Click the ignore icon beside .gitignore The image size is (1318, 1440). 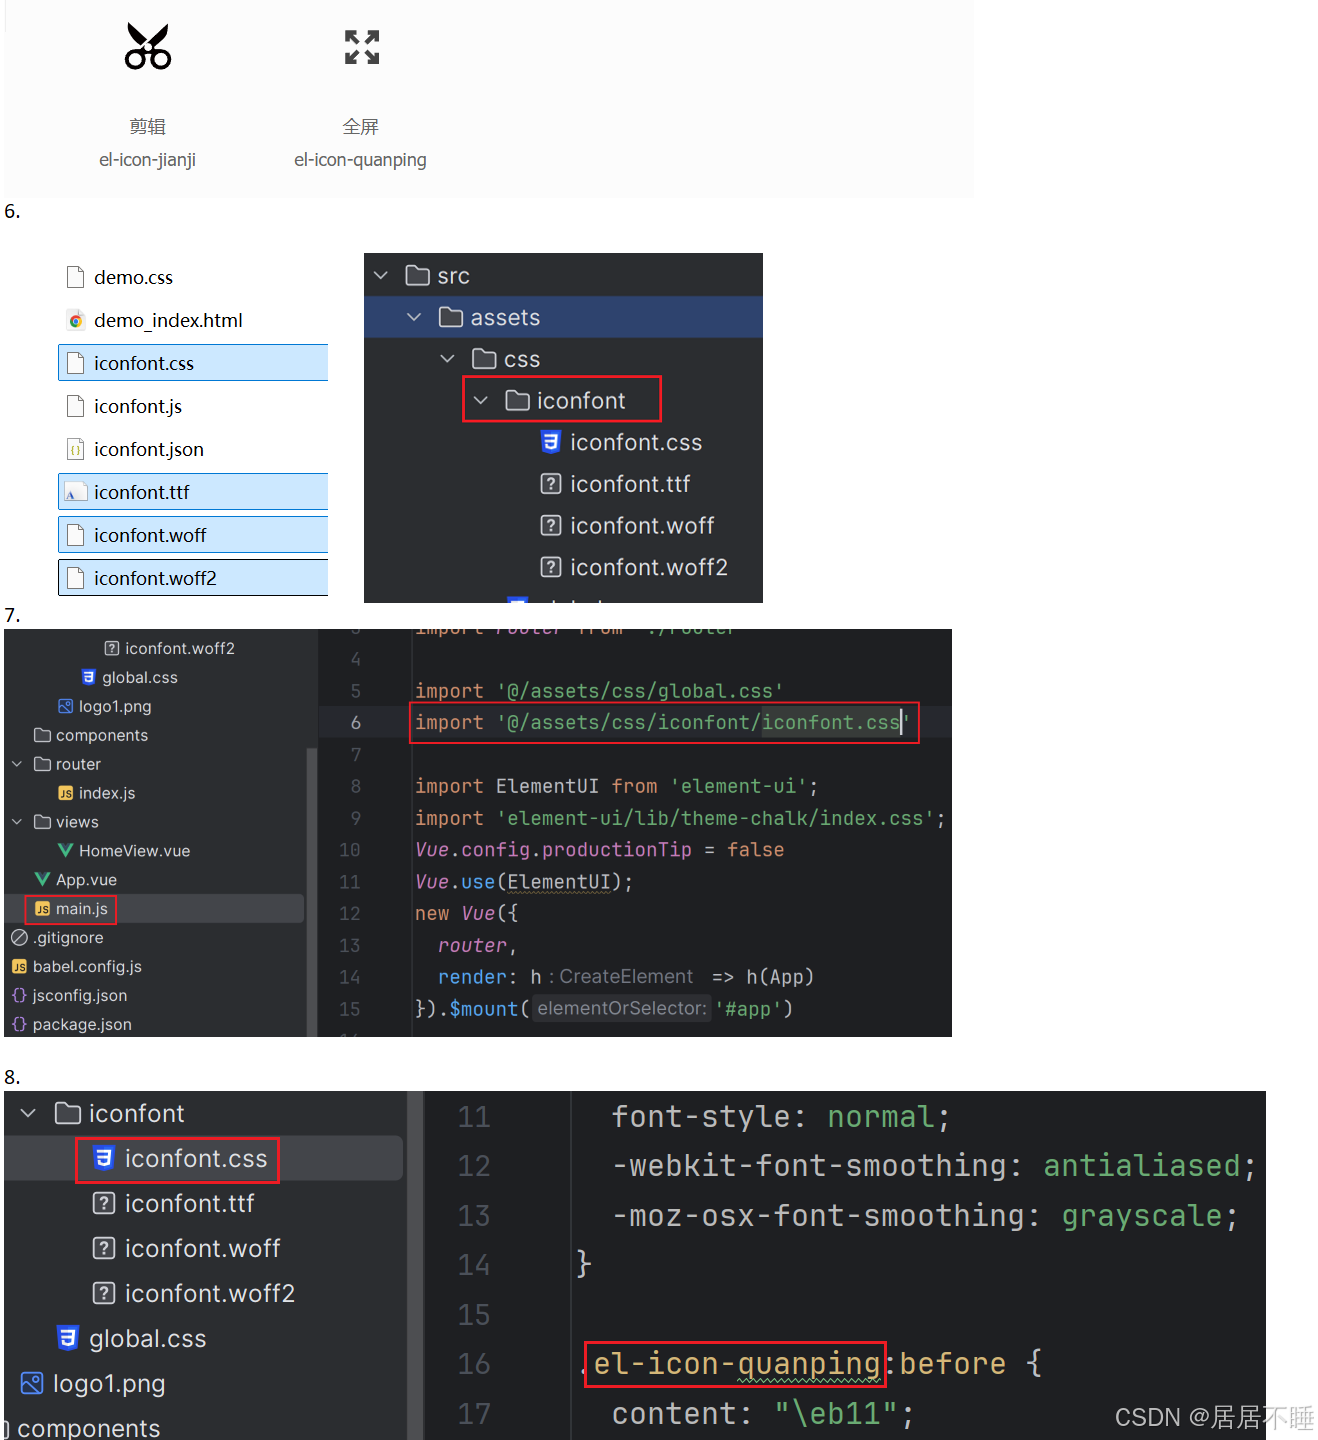point(19,938)
